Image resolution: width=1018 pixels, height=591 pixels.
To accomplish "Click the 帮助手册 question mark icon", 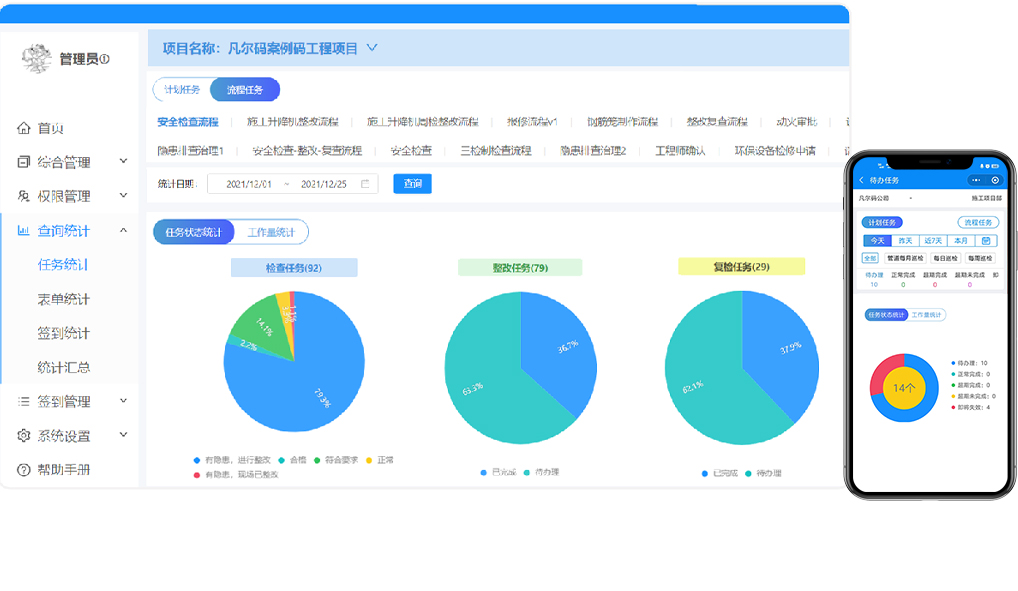I will click(25, 469).
